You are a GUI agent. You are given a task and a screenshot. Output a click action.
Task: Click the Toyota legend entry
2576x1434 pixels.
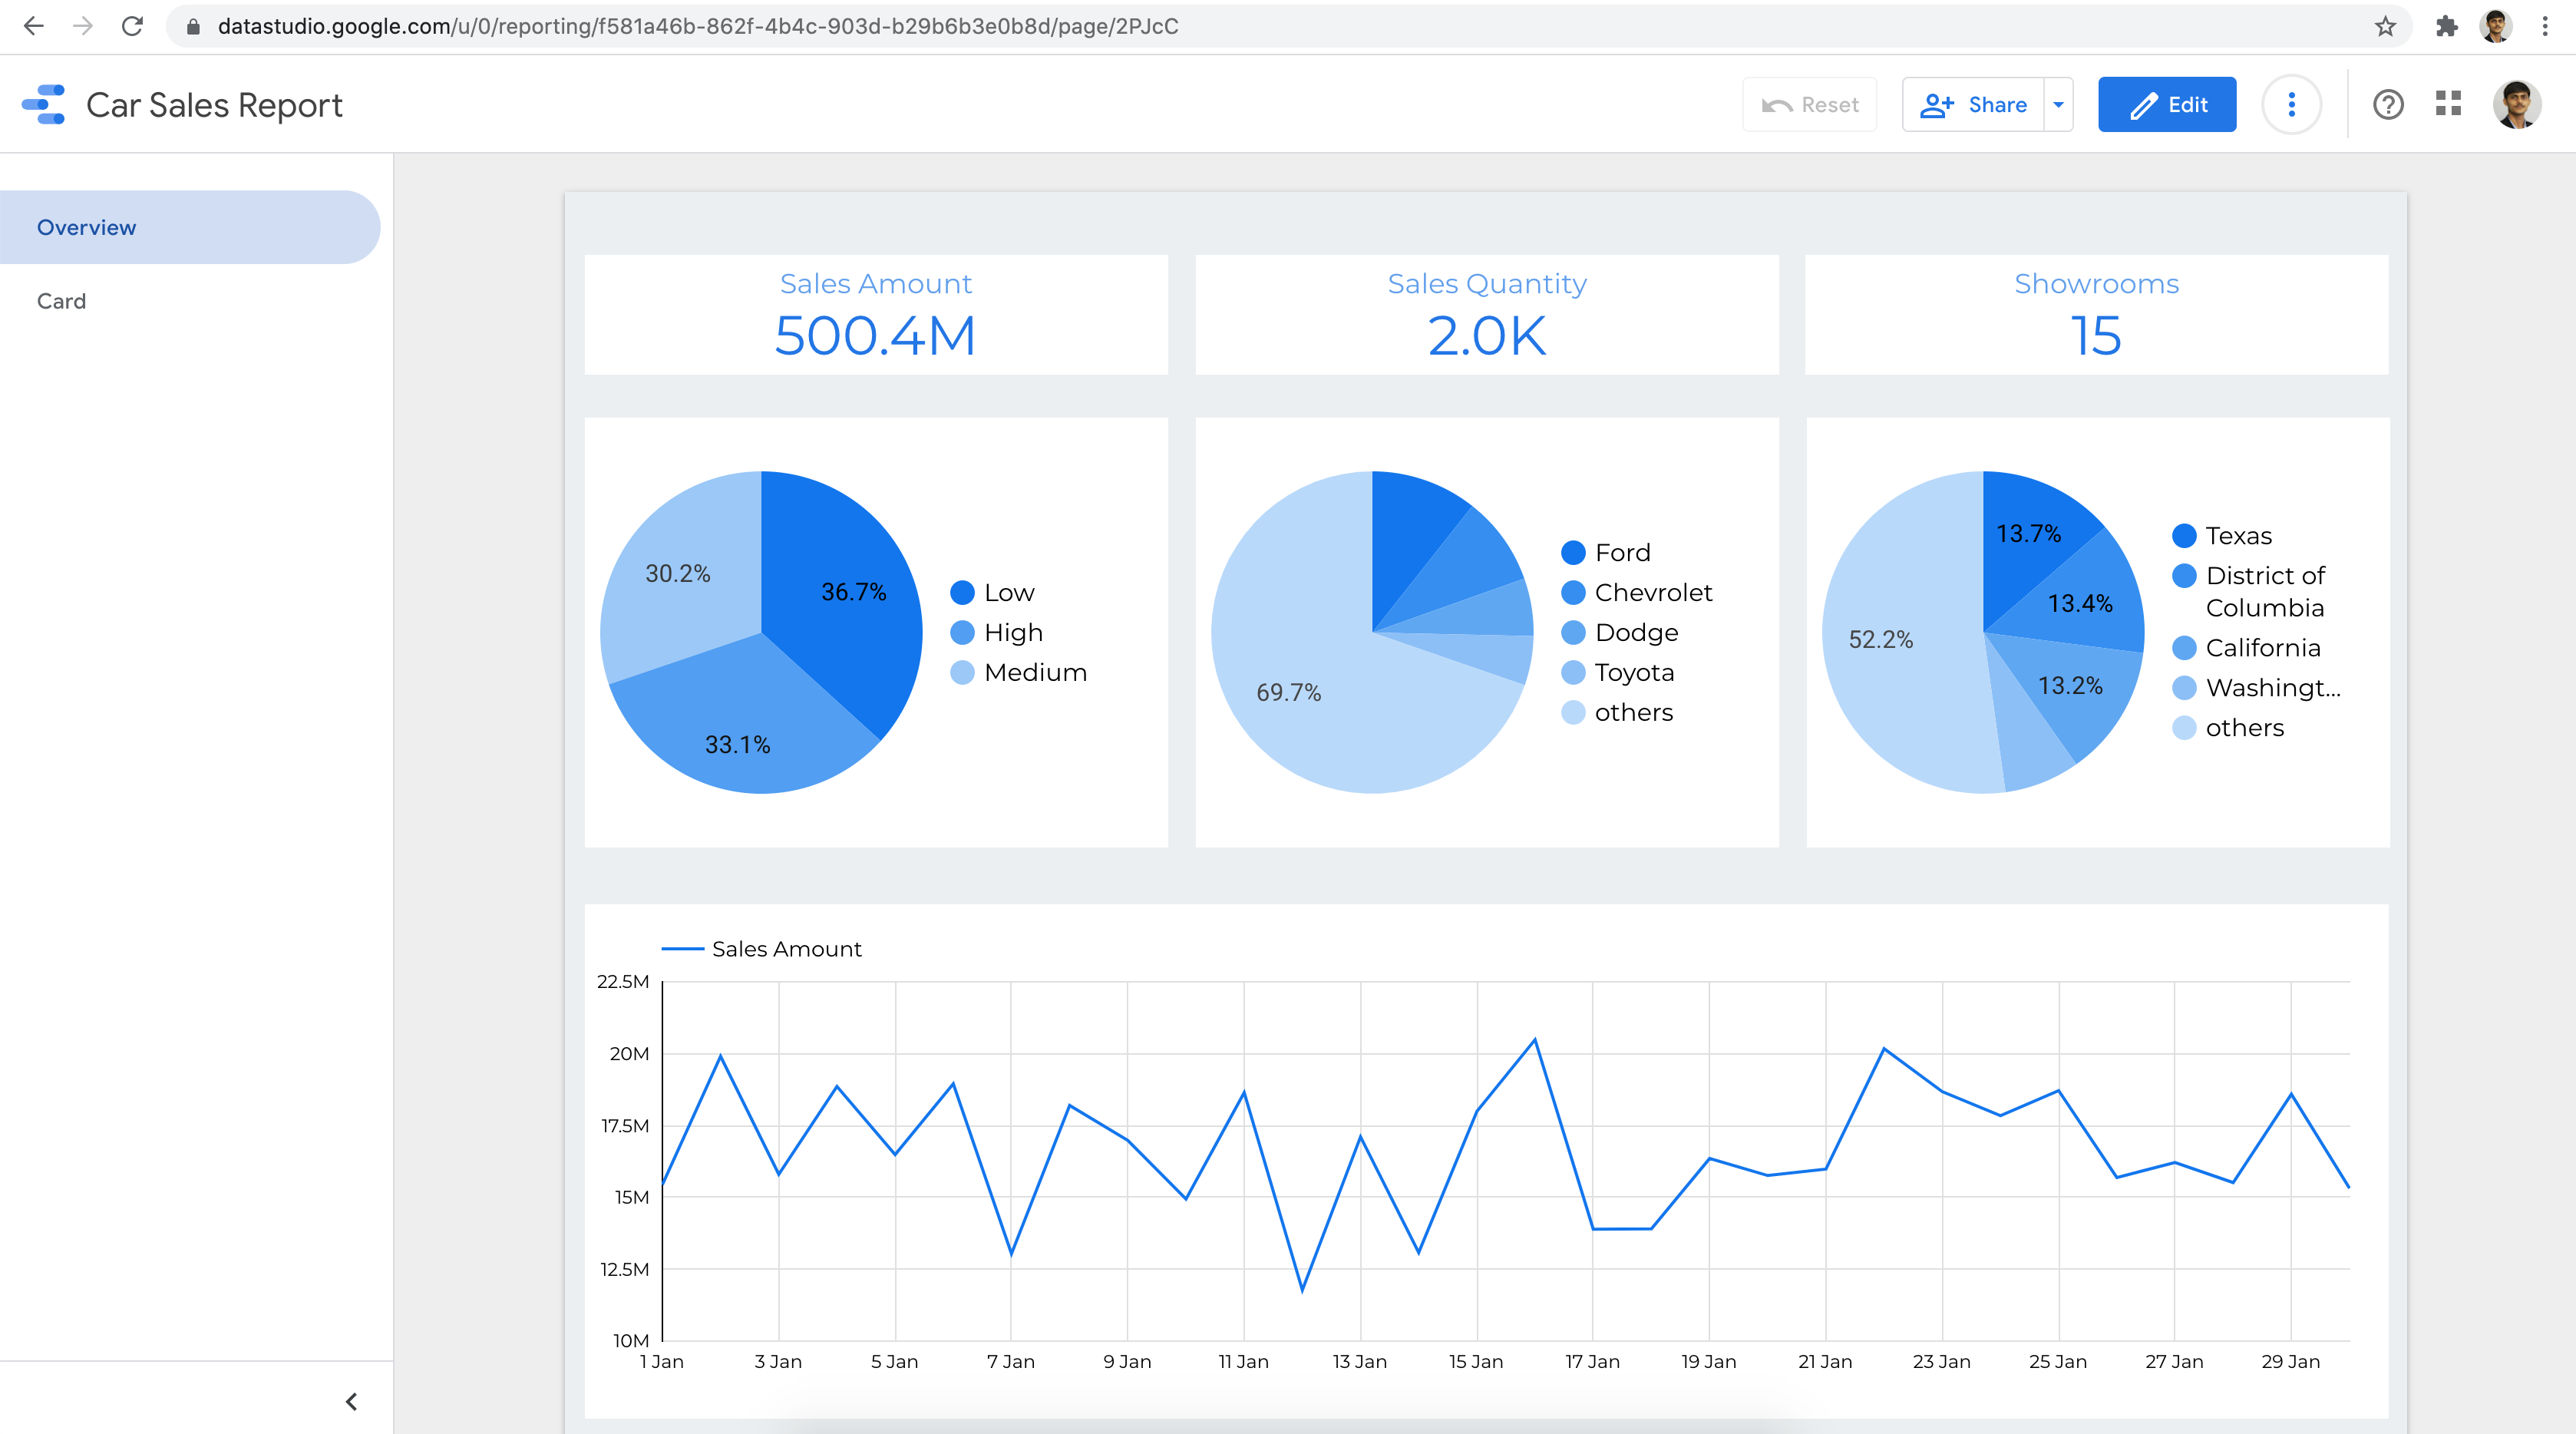tap(1618, 673)
